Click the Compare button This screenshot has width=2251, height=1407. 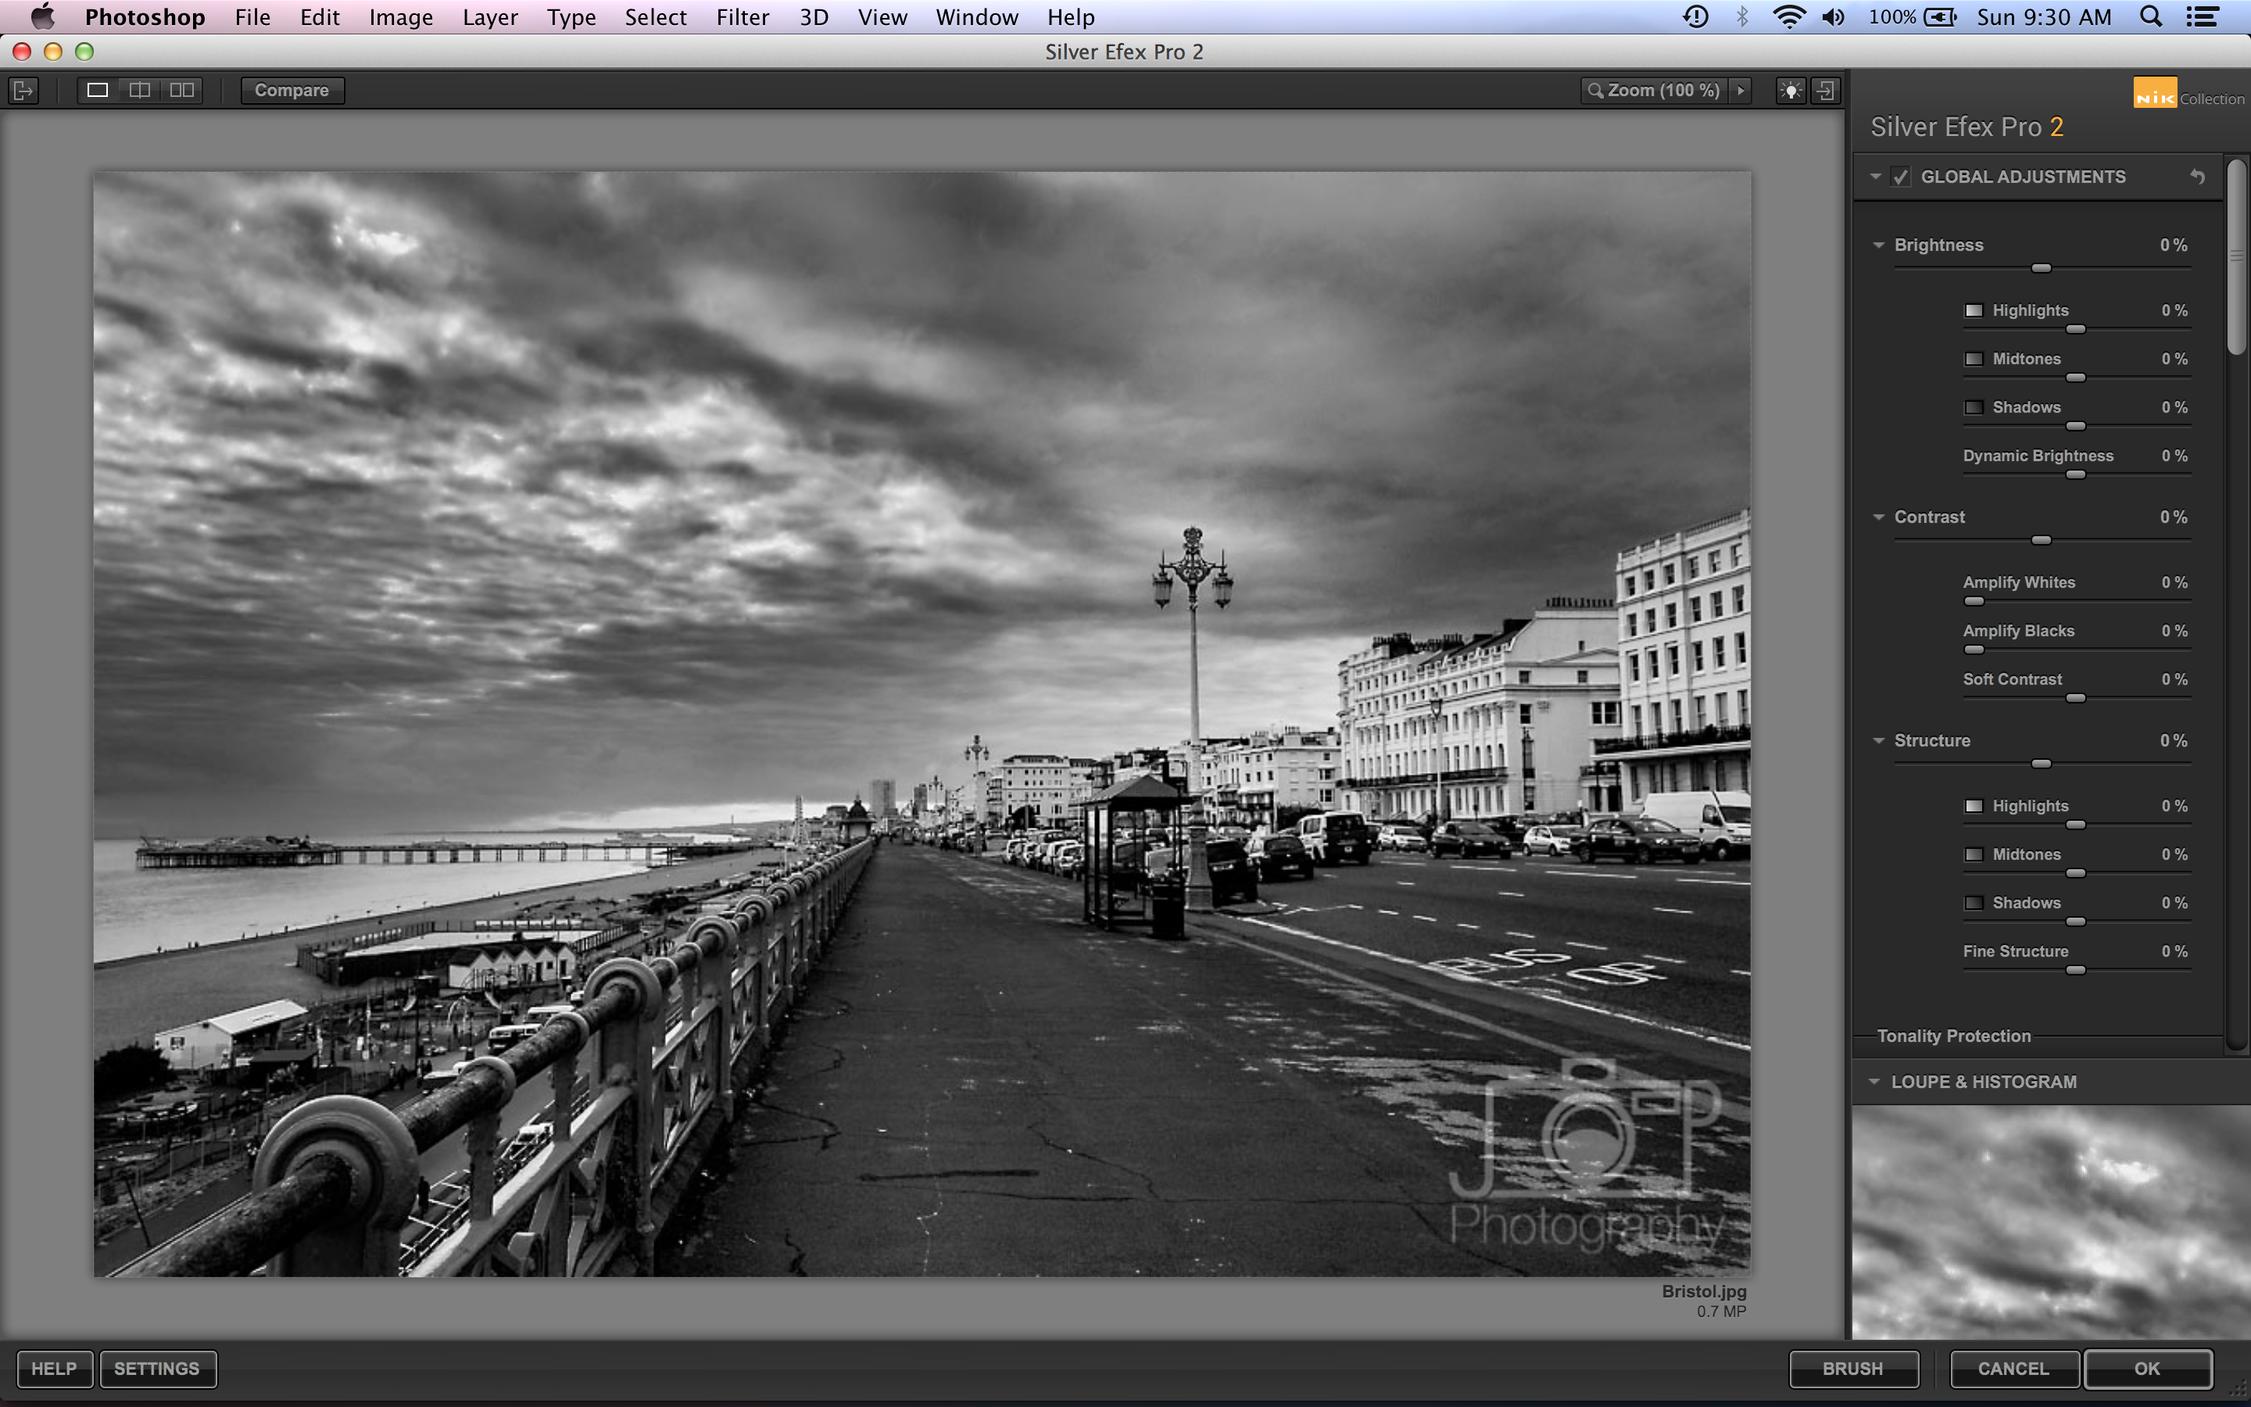tap(291, 90)
